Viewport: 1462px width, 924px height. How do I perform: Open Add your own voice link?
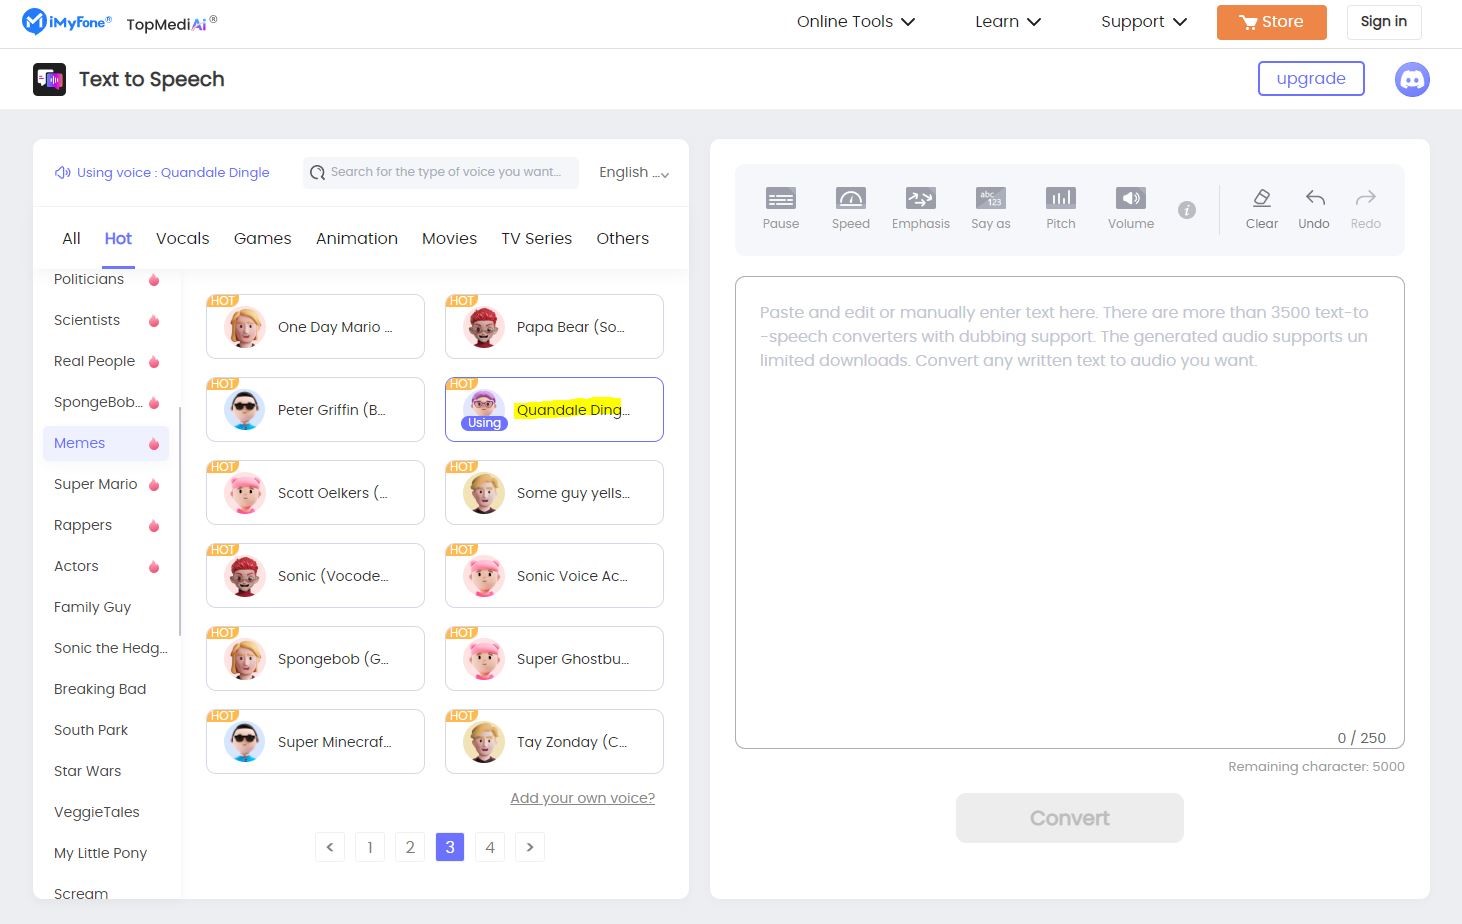tap(583, 798)
